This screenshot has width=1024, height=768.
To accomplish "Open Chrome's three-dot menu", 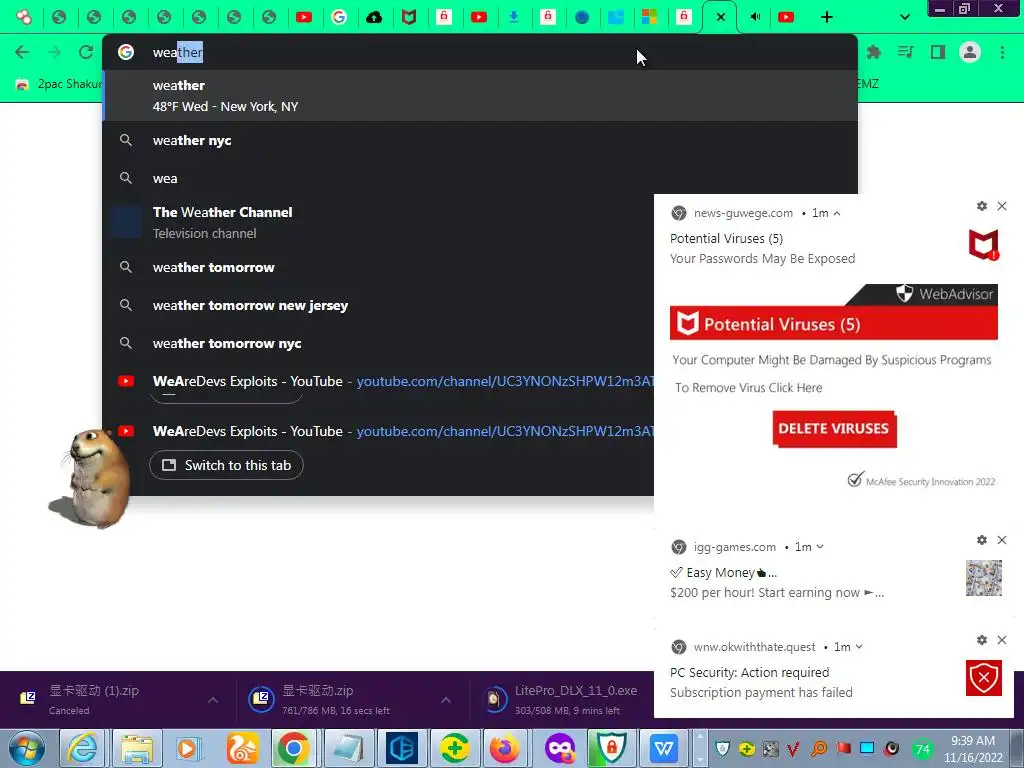I will pyautogui.click(x=1002, y=52).
